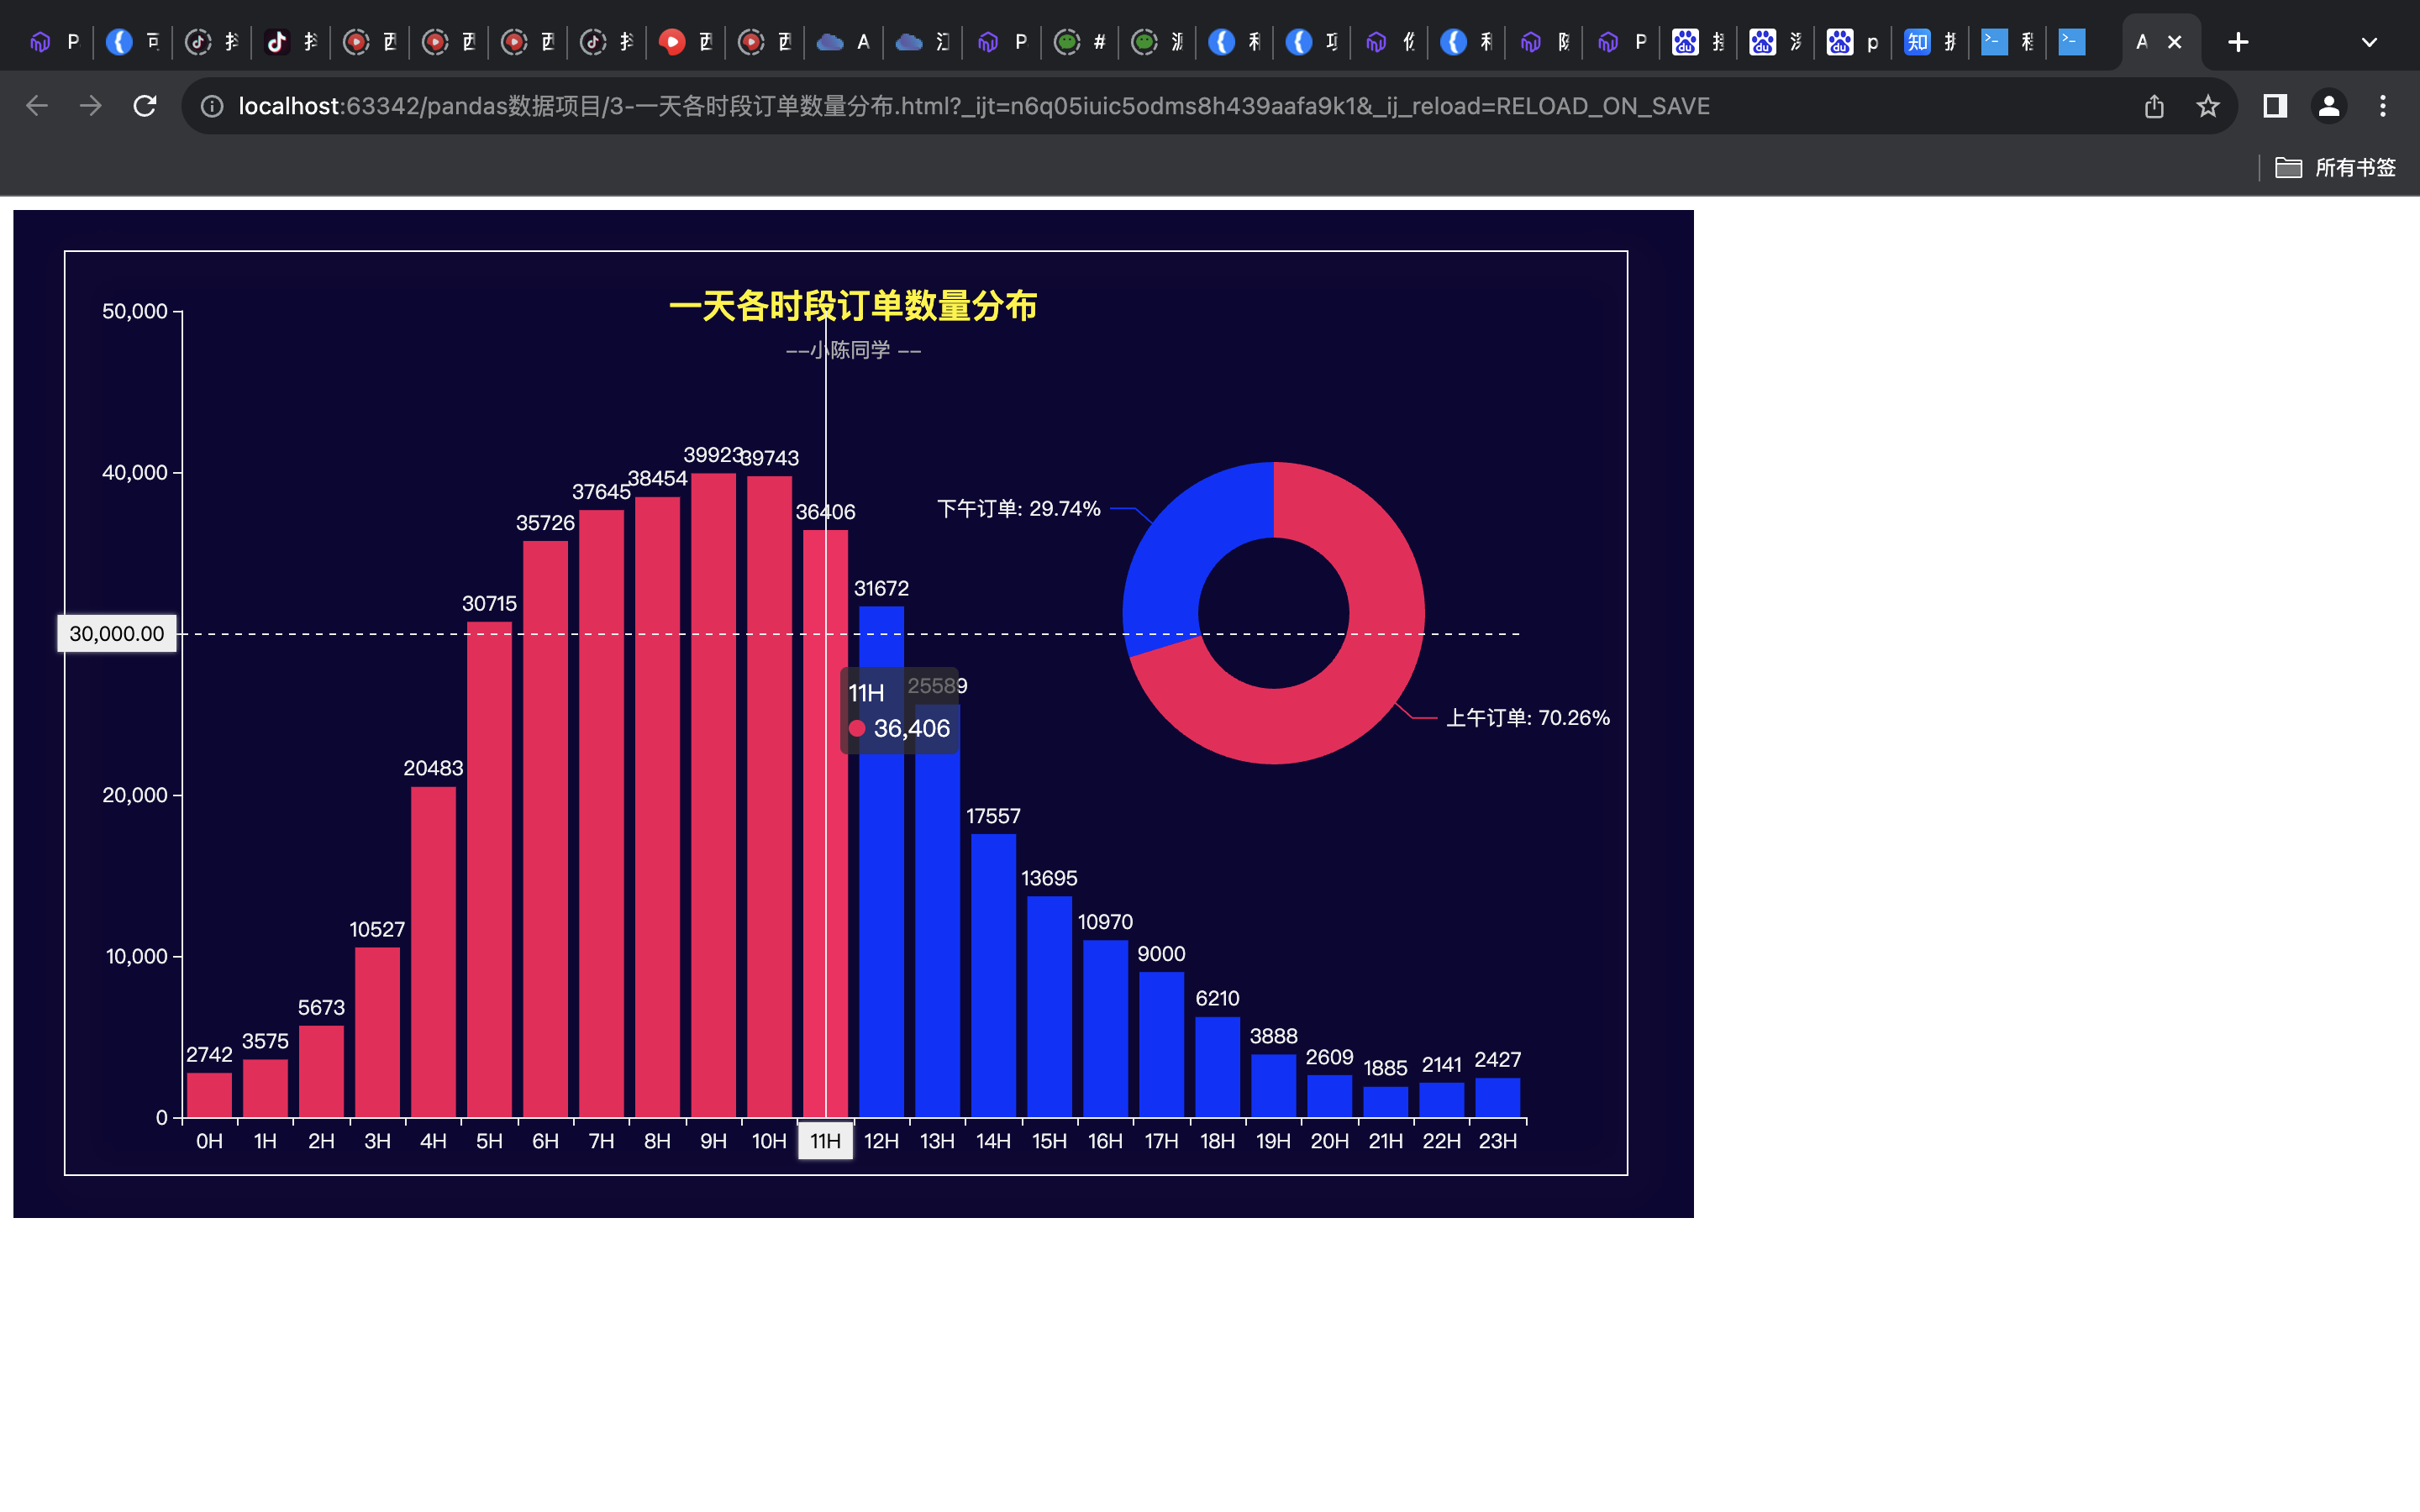Image resolution: width=2420 pixels, height=1512 pixels.
Task: Go back to the previous page
Action: [x=37, y=106]
